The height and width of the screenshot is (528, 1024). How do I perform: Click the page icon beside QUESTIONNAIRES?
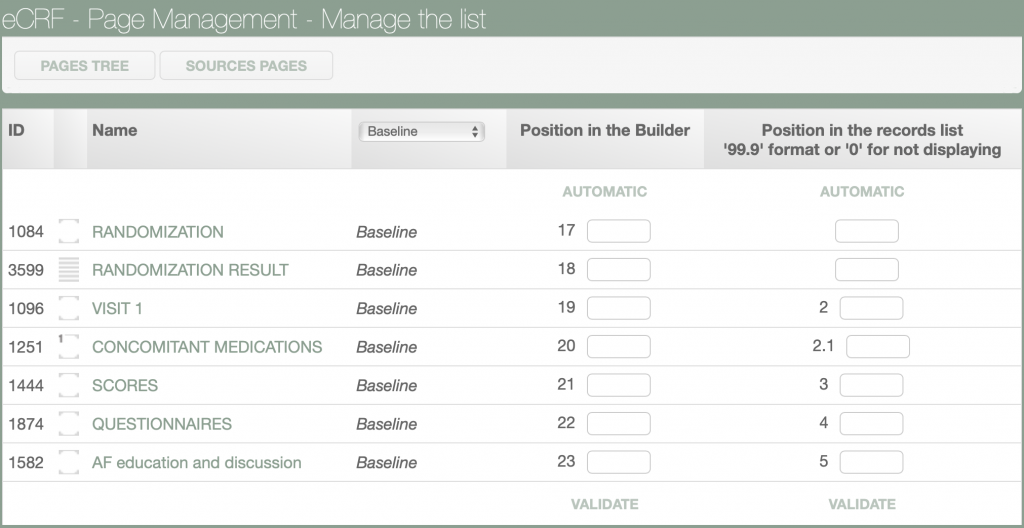[68, 424]
